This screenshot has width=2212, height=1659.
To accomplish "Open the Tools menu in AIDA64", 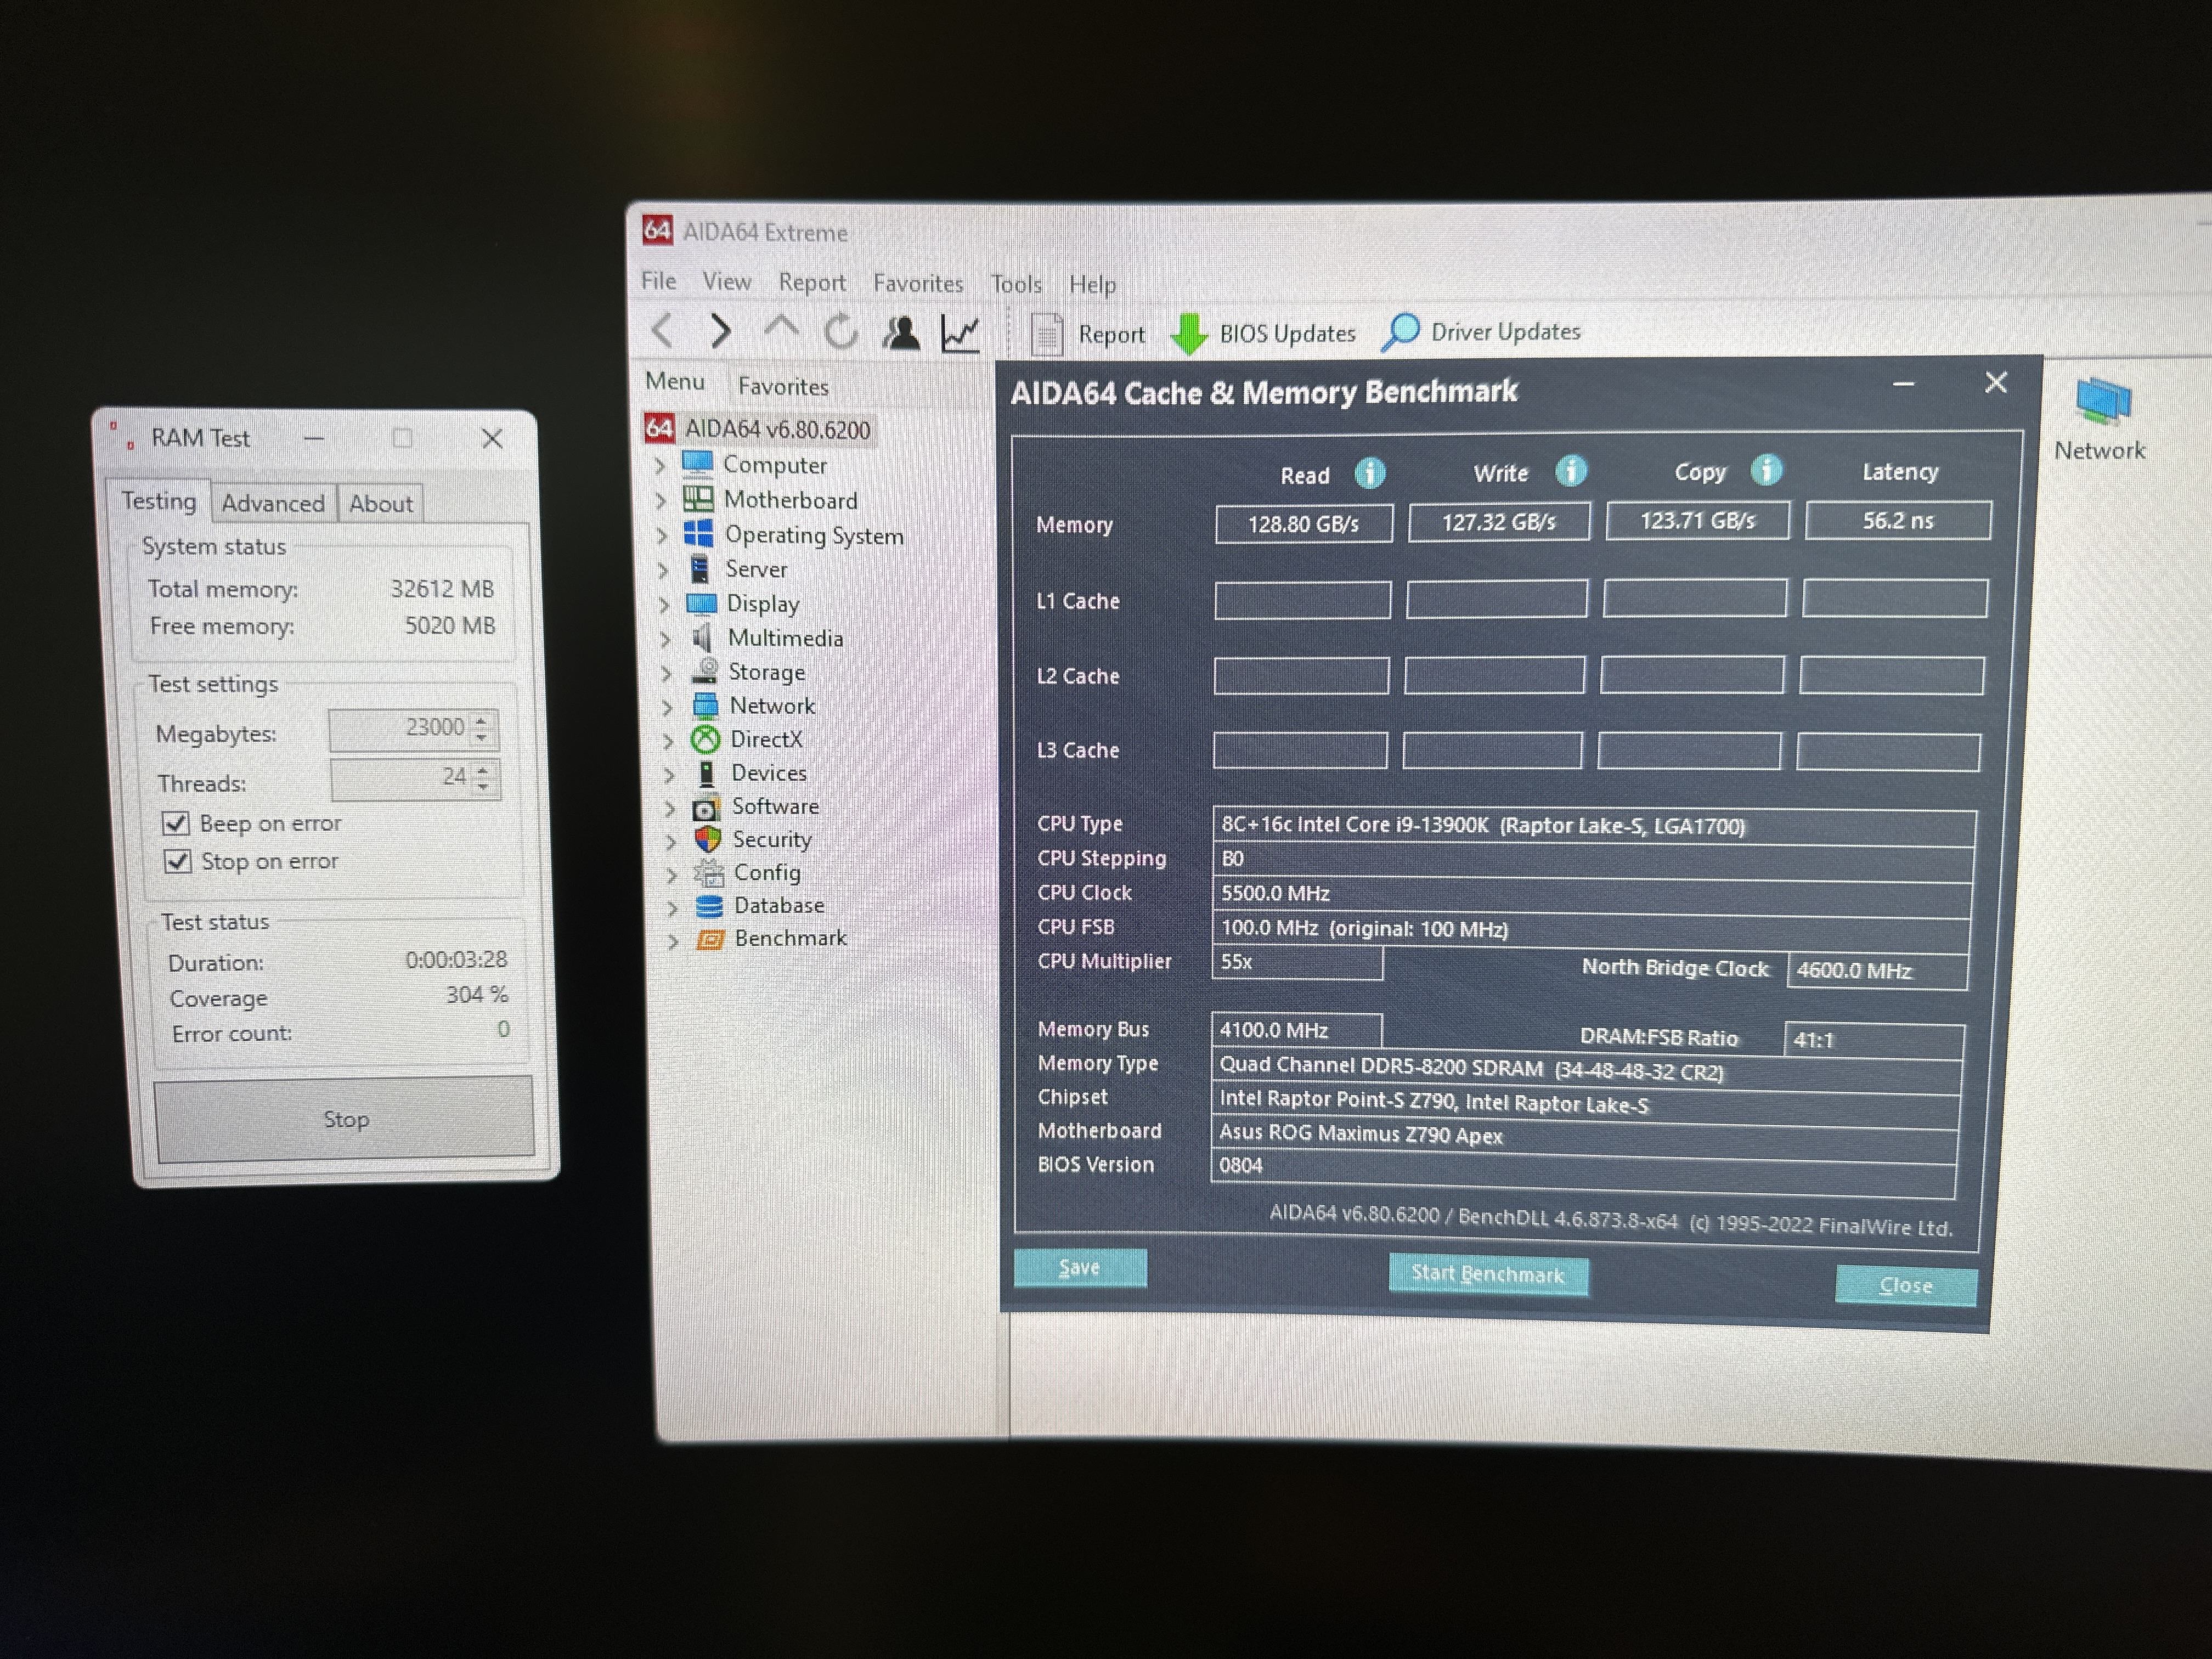I will pos(1016,285).
